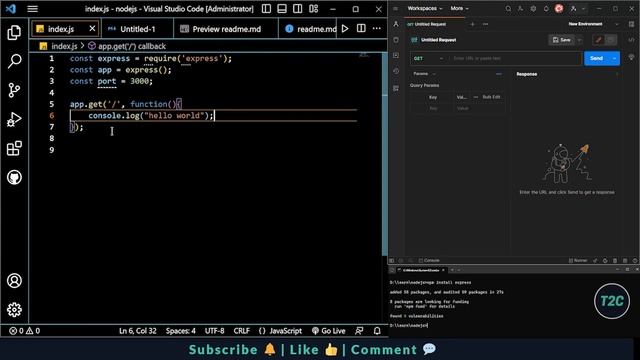Screen dimensions: 640x360
Task: Open the Accounts menu in VS Code
Action: point(14,281)
